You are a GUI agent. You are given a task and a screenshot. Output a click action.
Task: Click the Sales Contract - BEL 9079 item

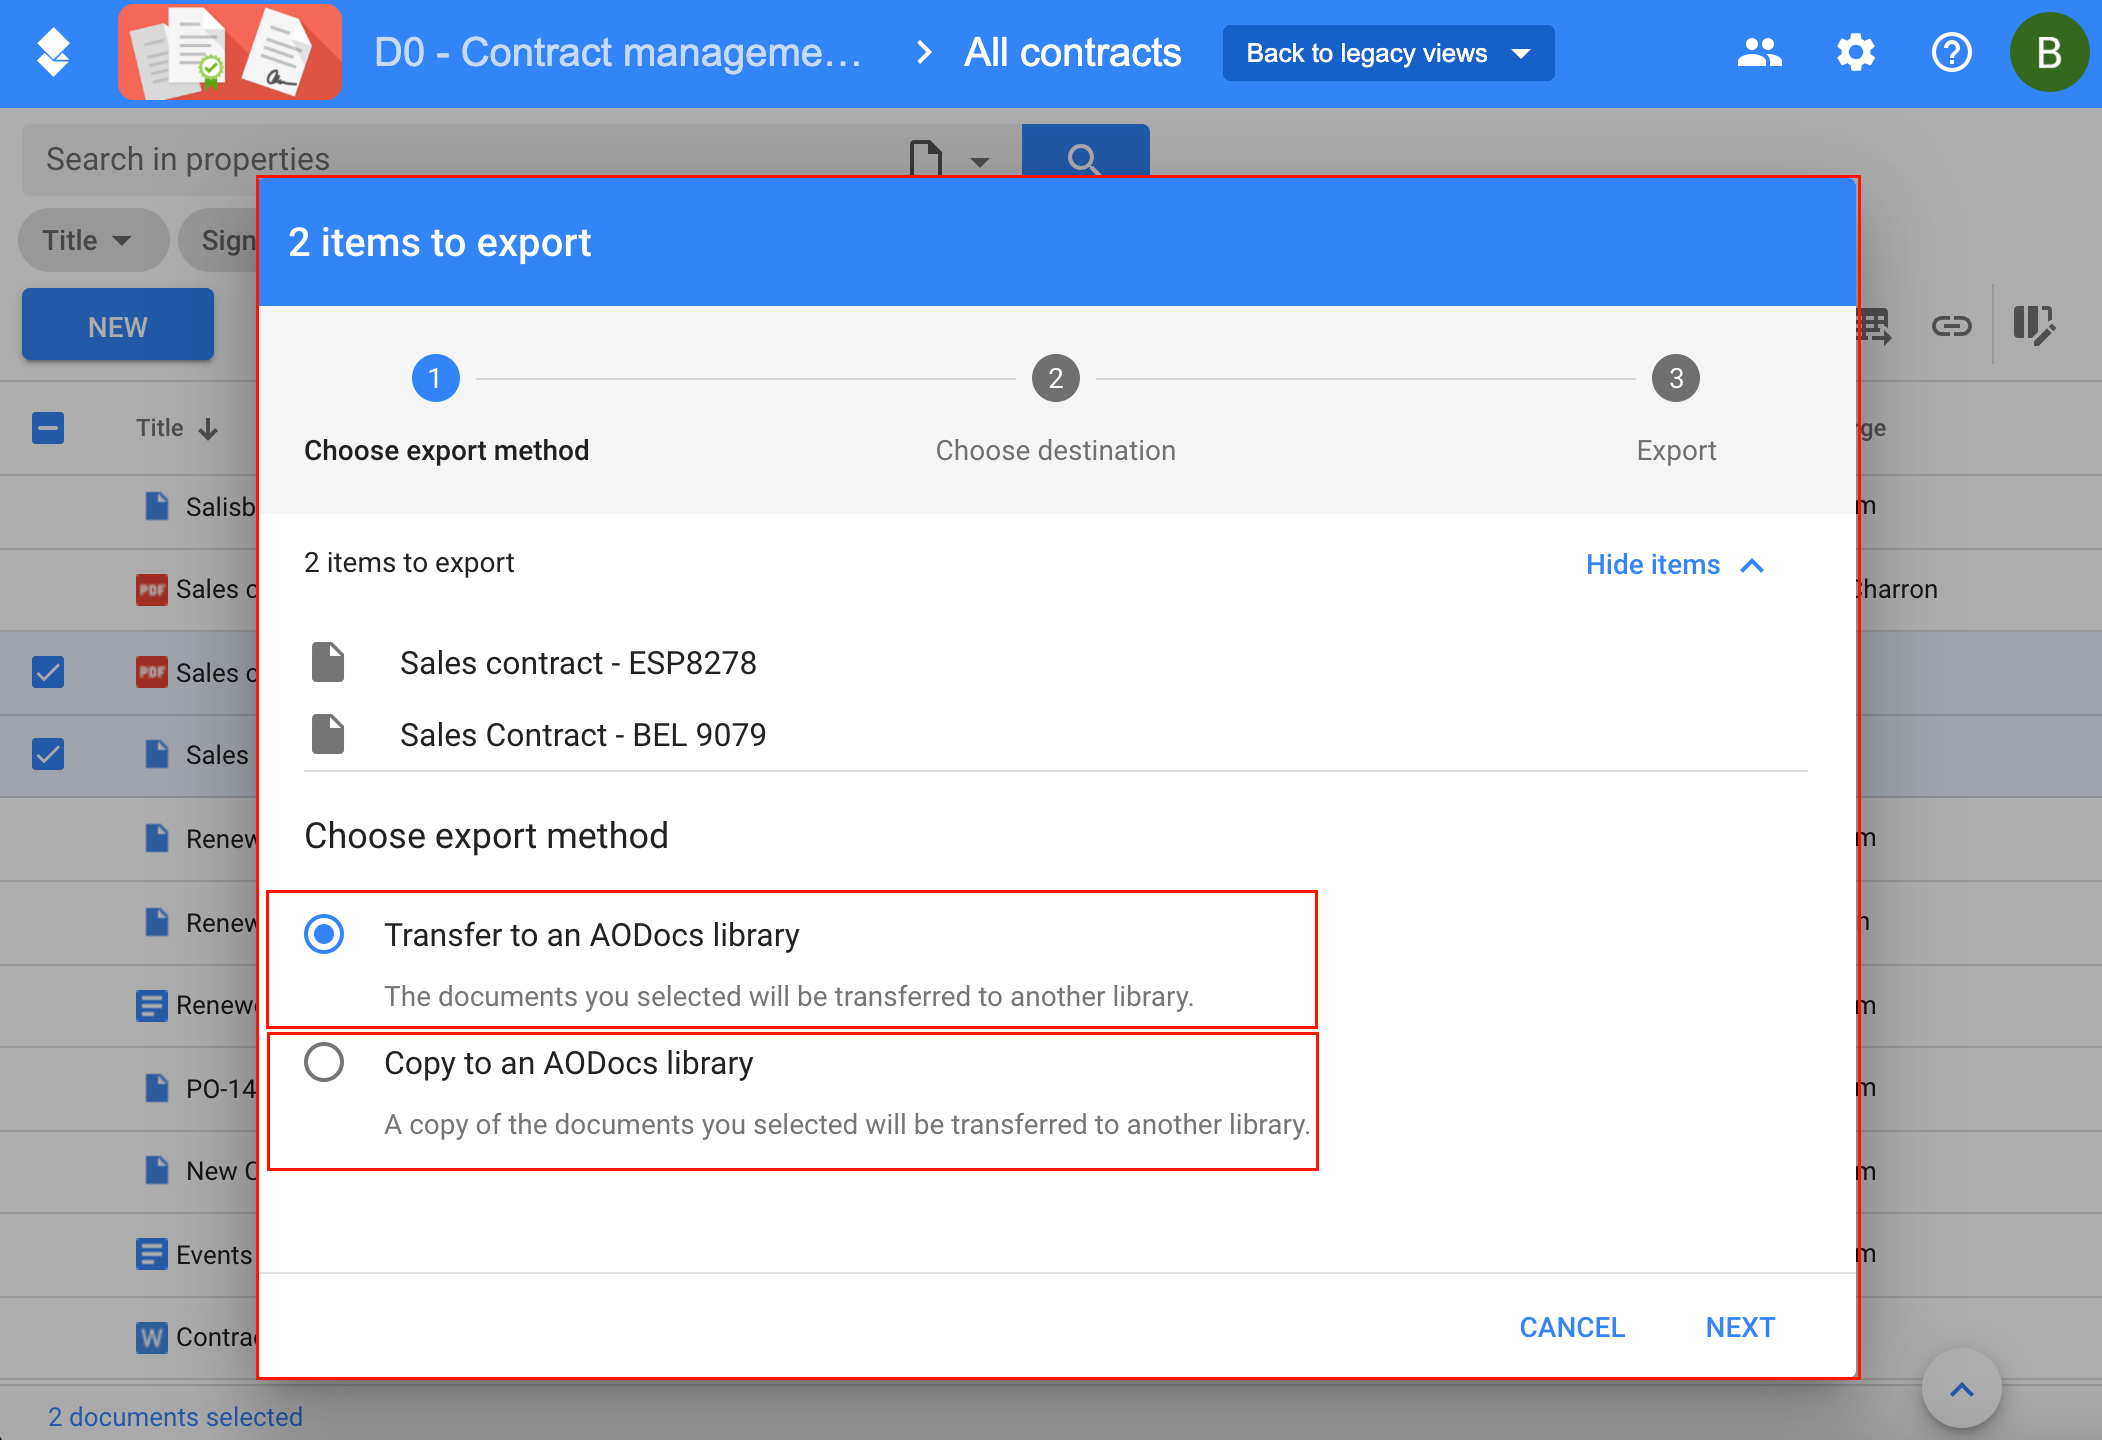(583, 735)
